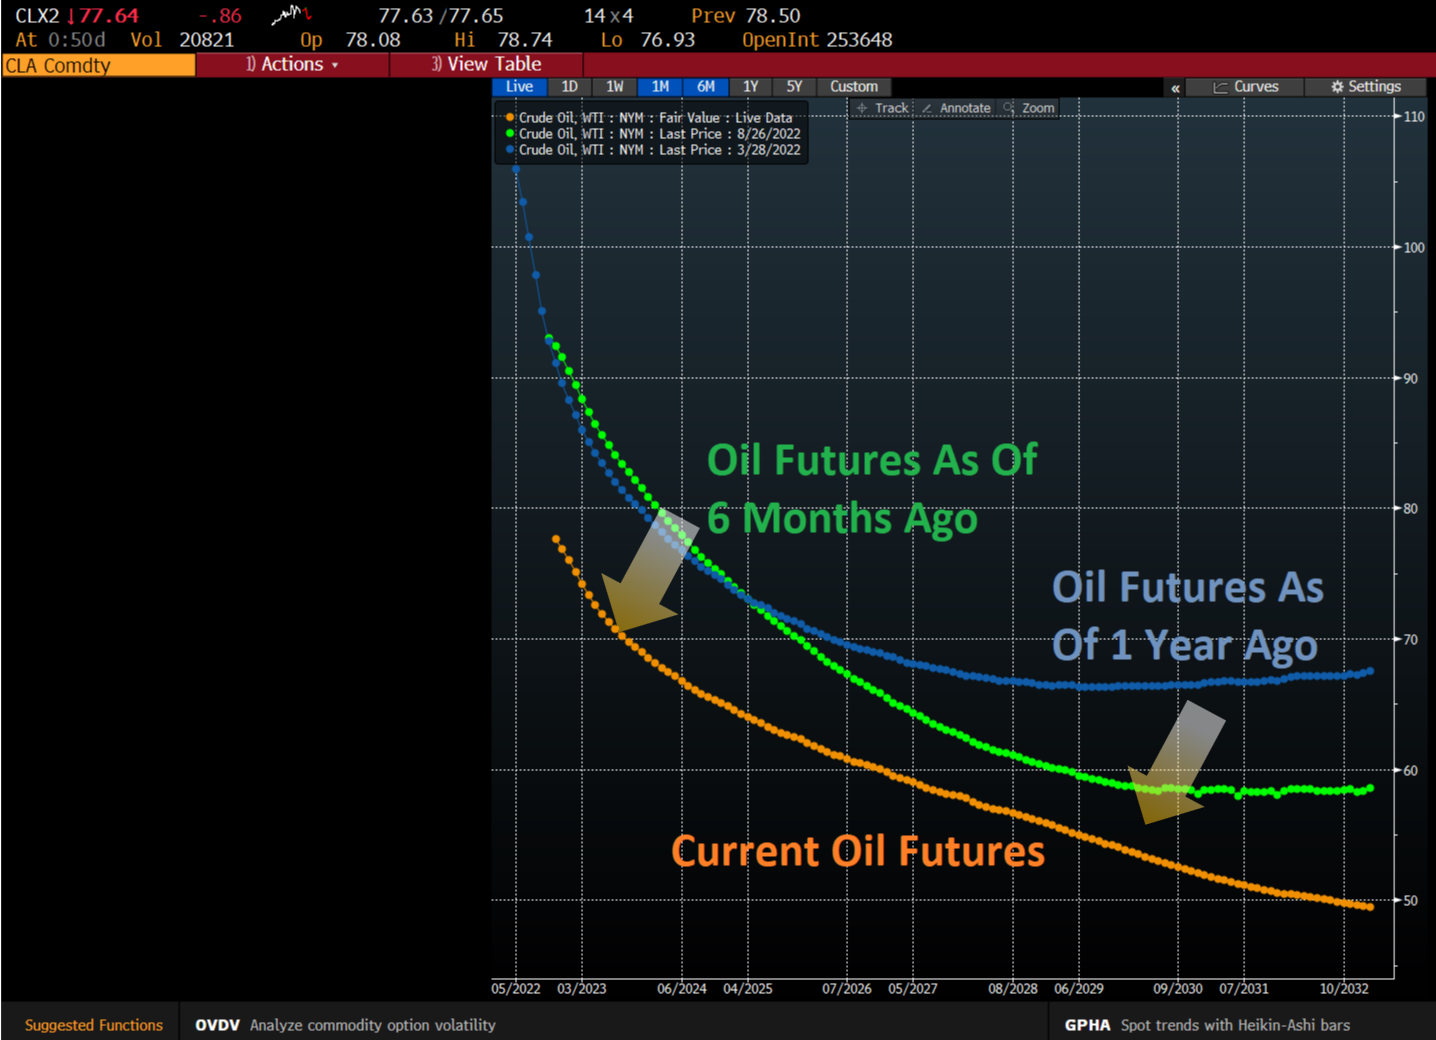Viewport: 1436px width, 1040px height.
Task: Click the Zoom magnifier icon
Action: (x=1009, y=108)
